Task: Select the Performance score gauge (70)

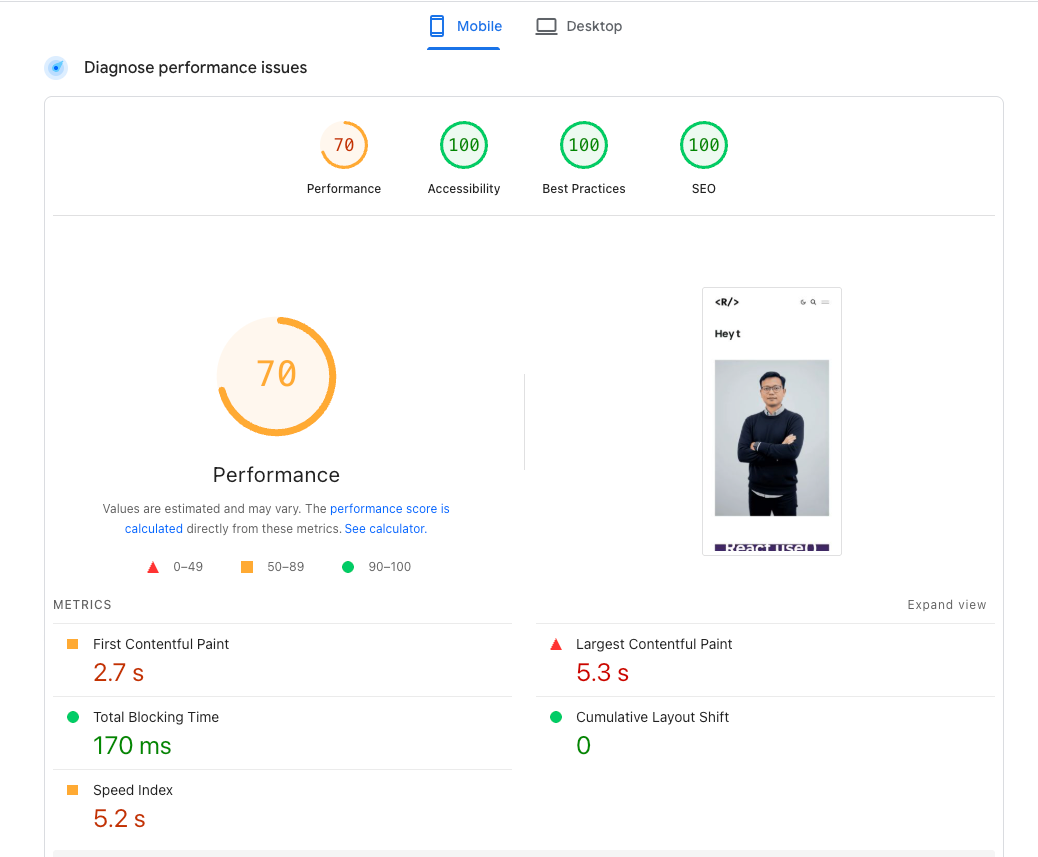Action: point(344,146)
